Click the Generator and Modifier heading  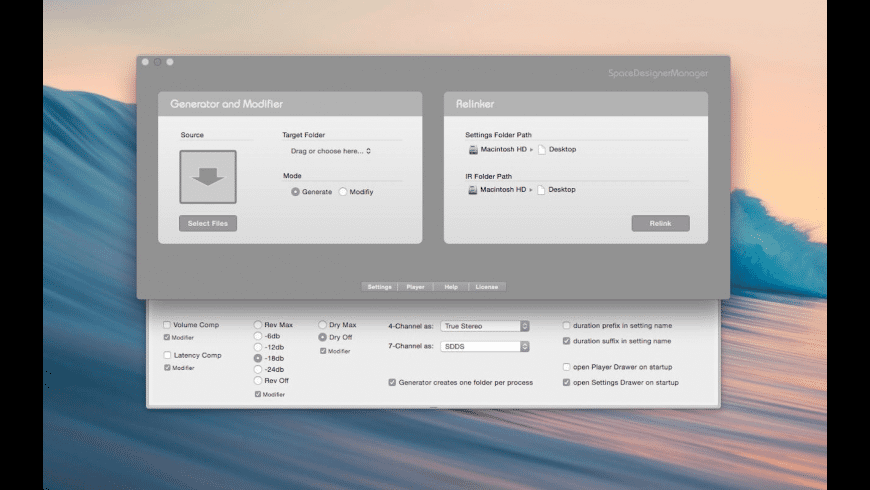coord(226,104)
